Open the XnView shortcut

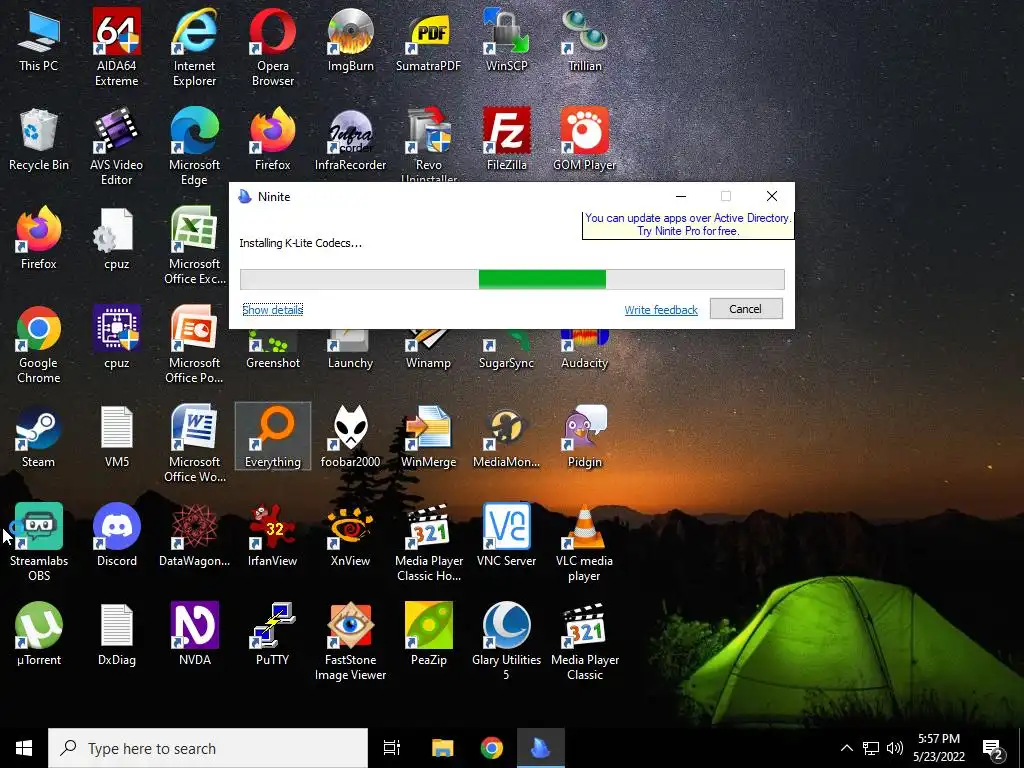[x=351, y=536]
